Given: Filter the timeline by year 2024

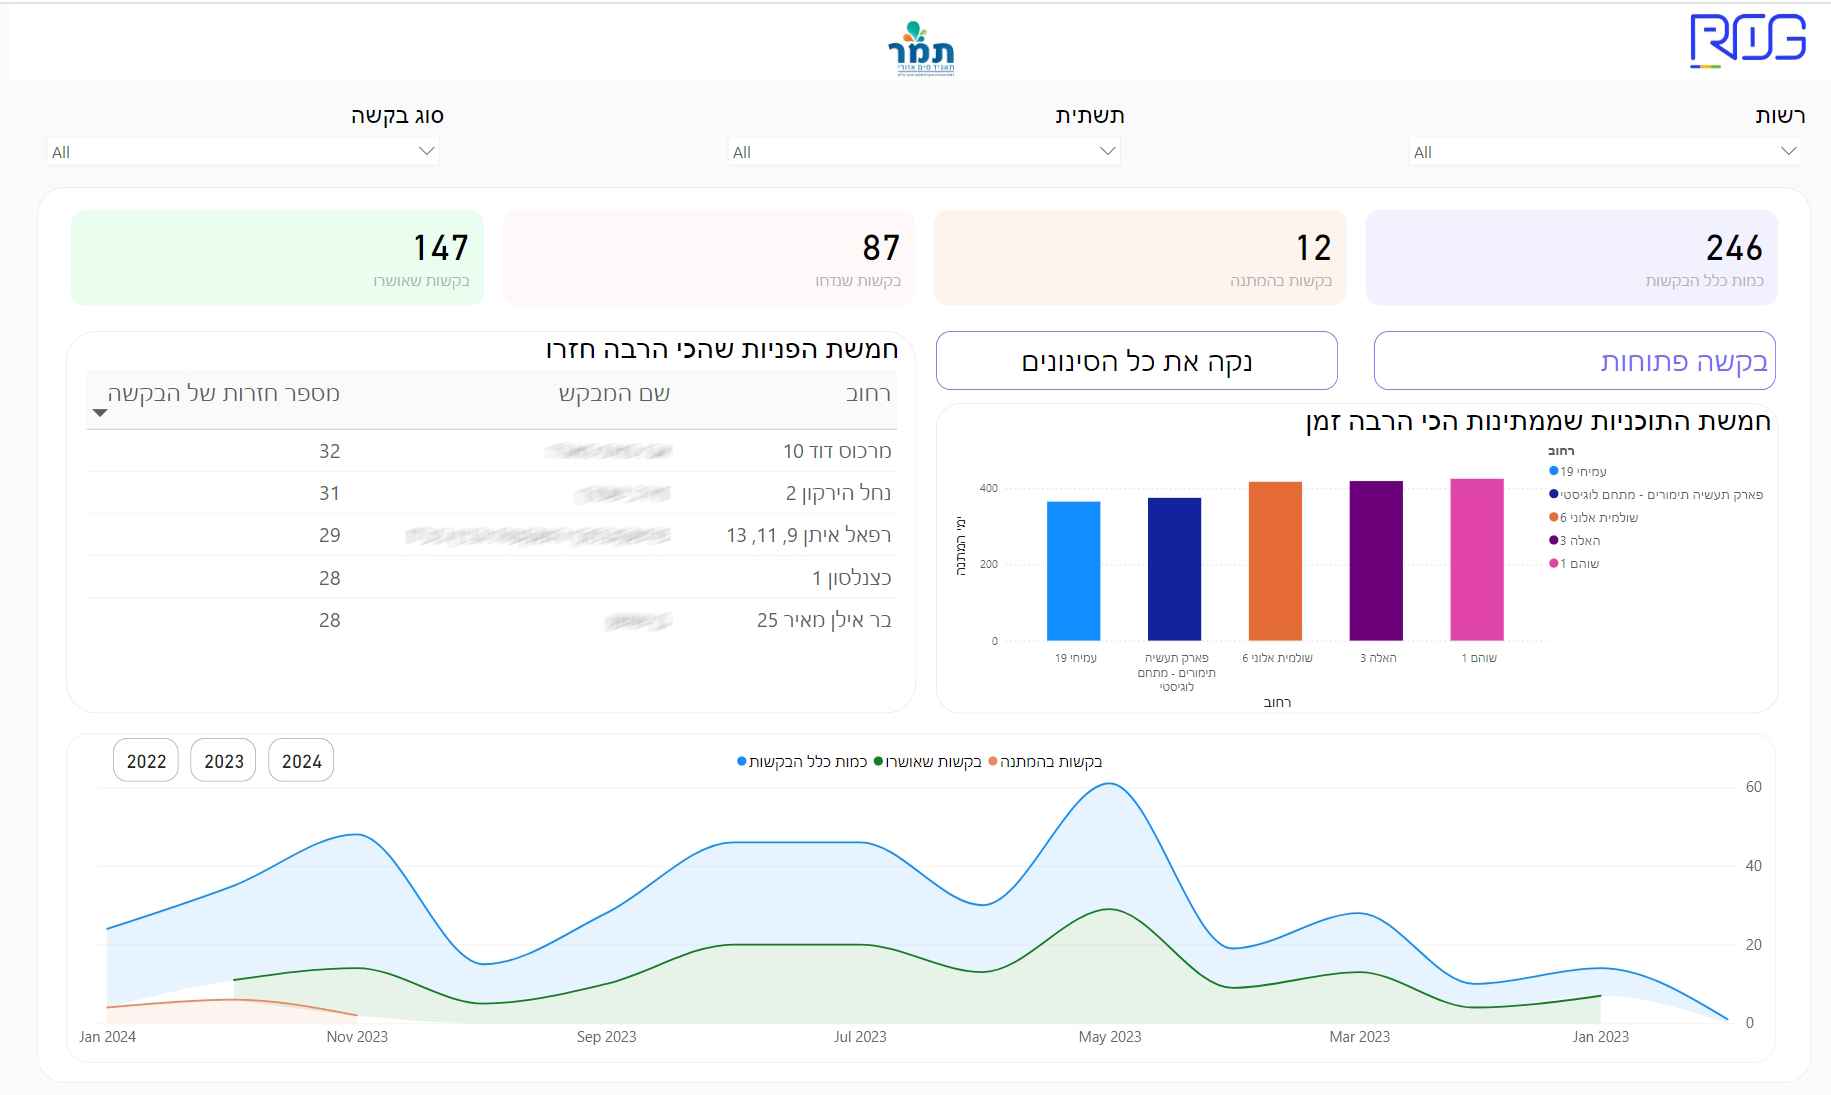Looking at the screenshot, I should pyautogui.click(x=302, y=761).
